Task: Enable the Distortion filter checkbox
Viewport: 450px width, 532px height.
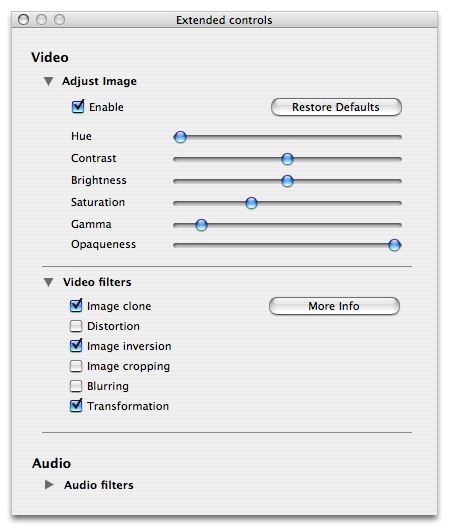Action: [76, 326]
